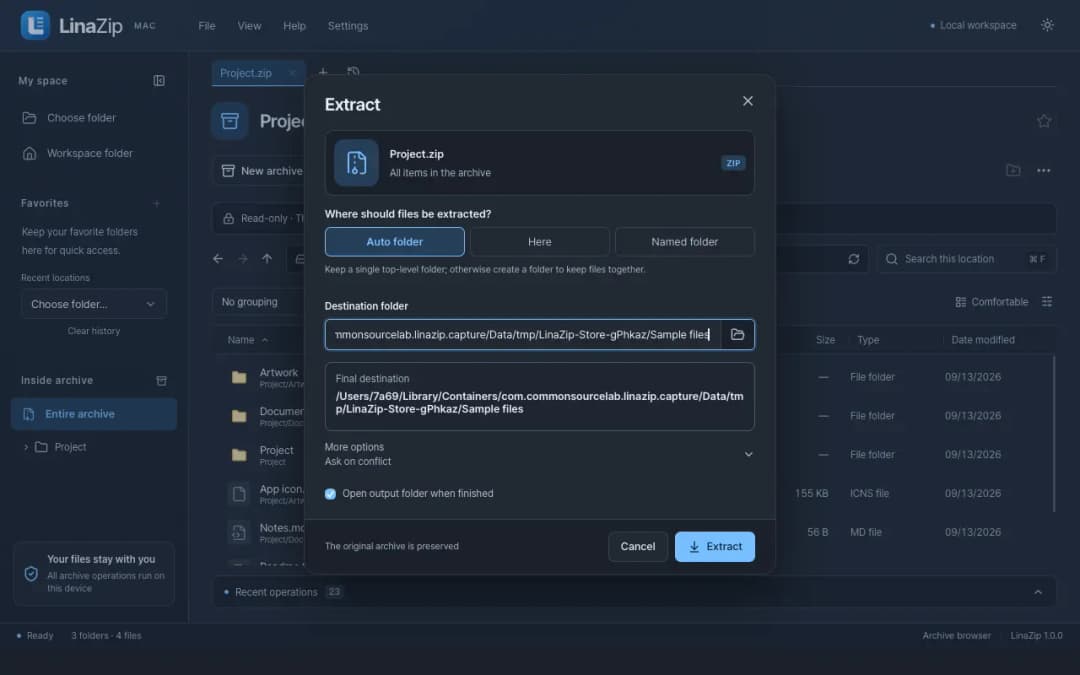Click the Extract button
This screenshot has height=675, width=1080.
tap(714, 546)
